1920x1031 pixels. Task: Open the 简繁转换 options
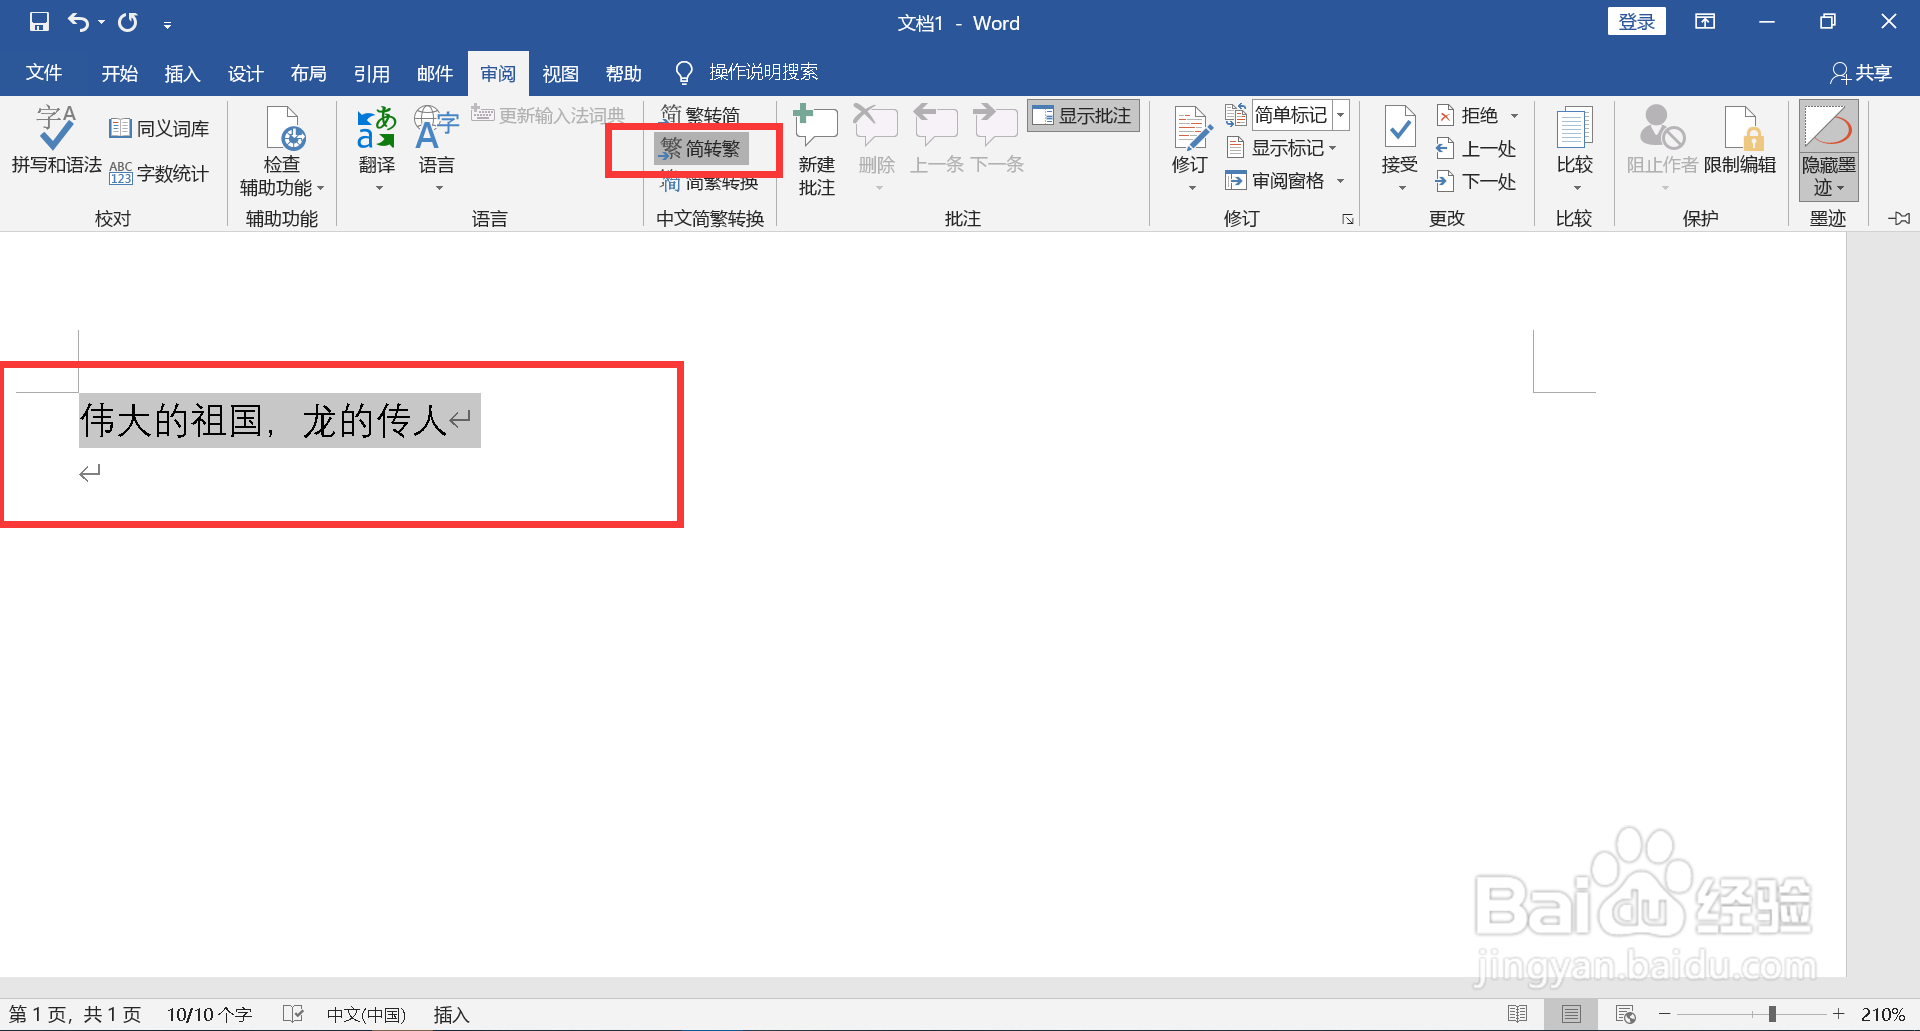tap(709, 183)
